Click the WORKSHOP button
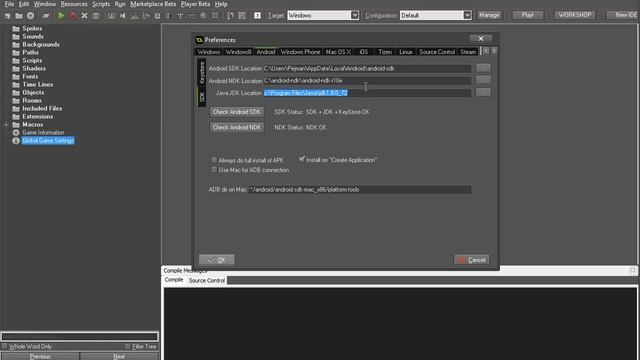640x360 pixels. click(575, 15)
